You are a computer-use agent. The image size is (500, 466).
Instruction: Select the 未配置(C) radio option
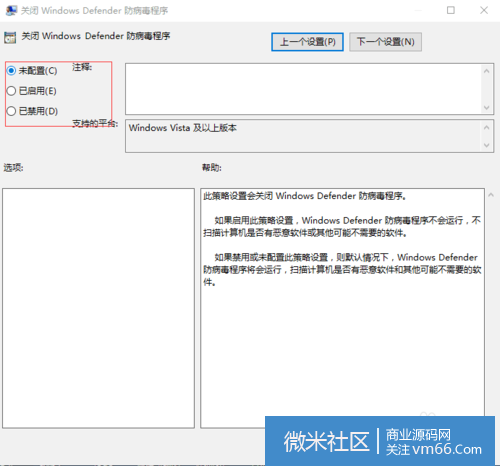point(32,71)
